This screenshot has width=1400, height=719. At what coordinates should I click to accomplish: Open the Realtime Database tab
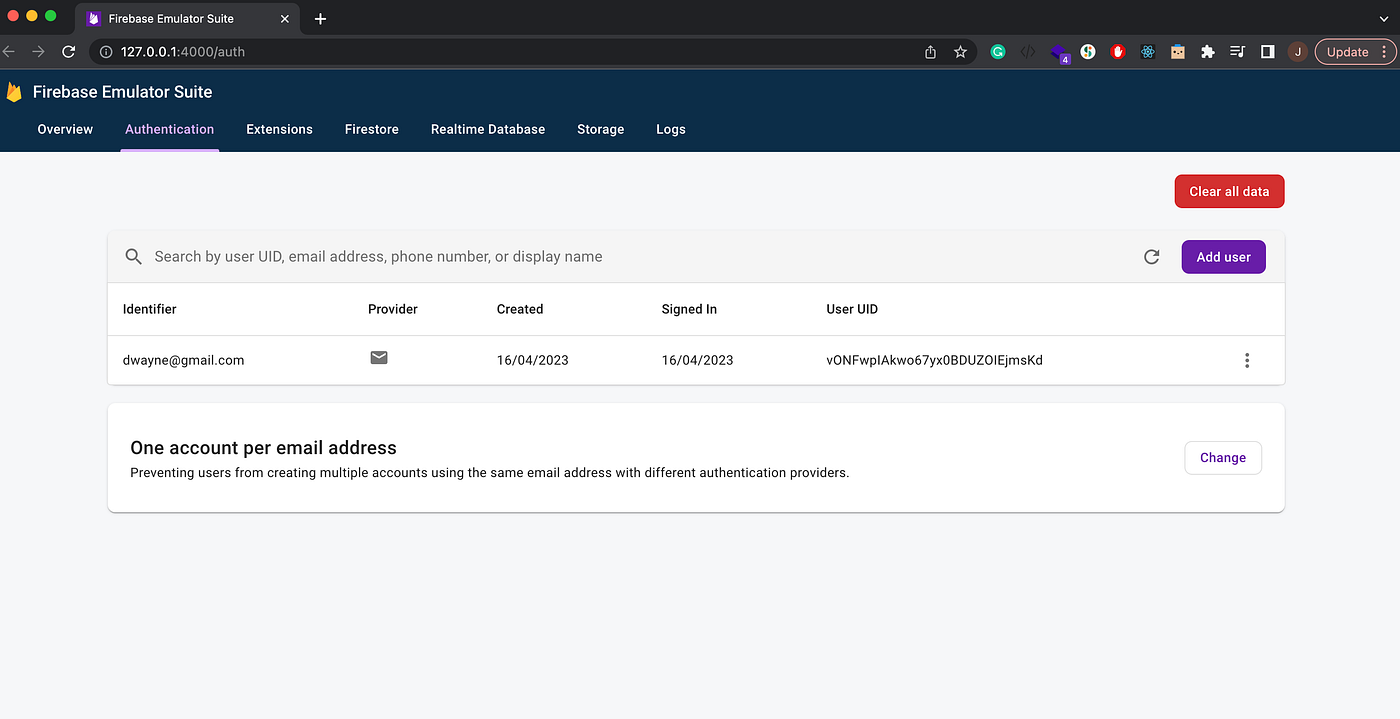point(488,129)
